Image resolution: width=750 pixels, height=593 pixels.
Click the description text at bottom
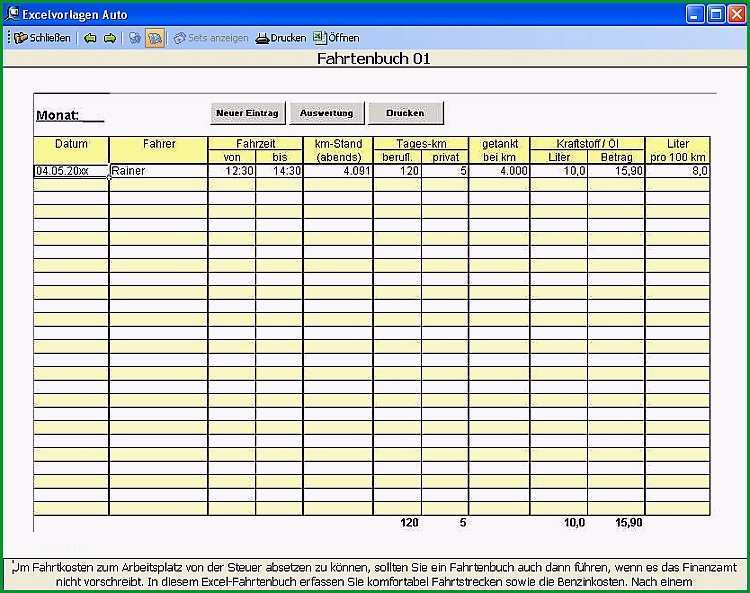(375, 575)
